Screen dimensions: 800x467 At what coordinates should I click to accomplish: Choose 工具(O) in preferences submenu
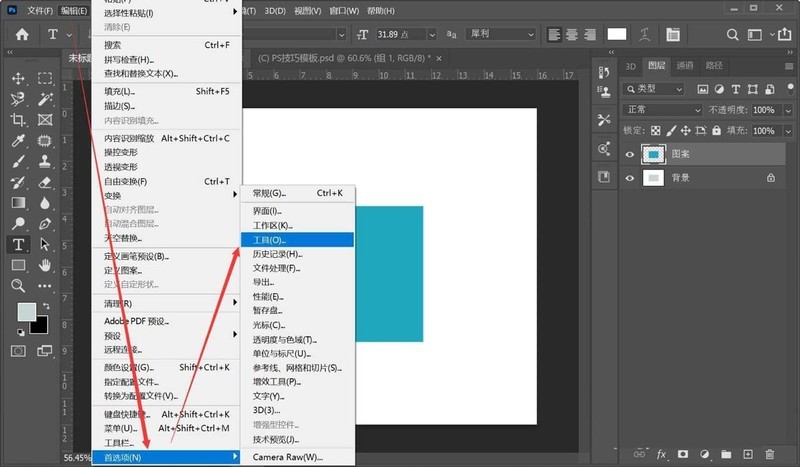[x=297, y=240]
